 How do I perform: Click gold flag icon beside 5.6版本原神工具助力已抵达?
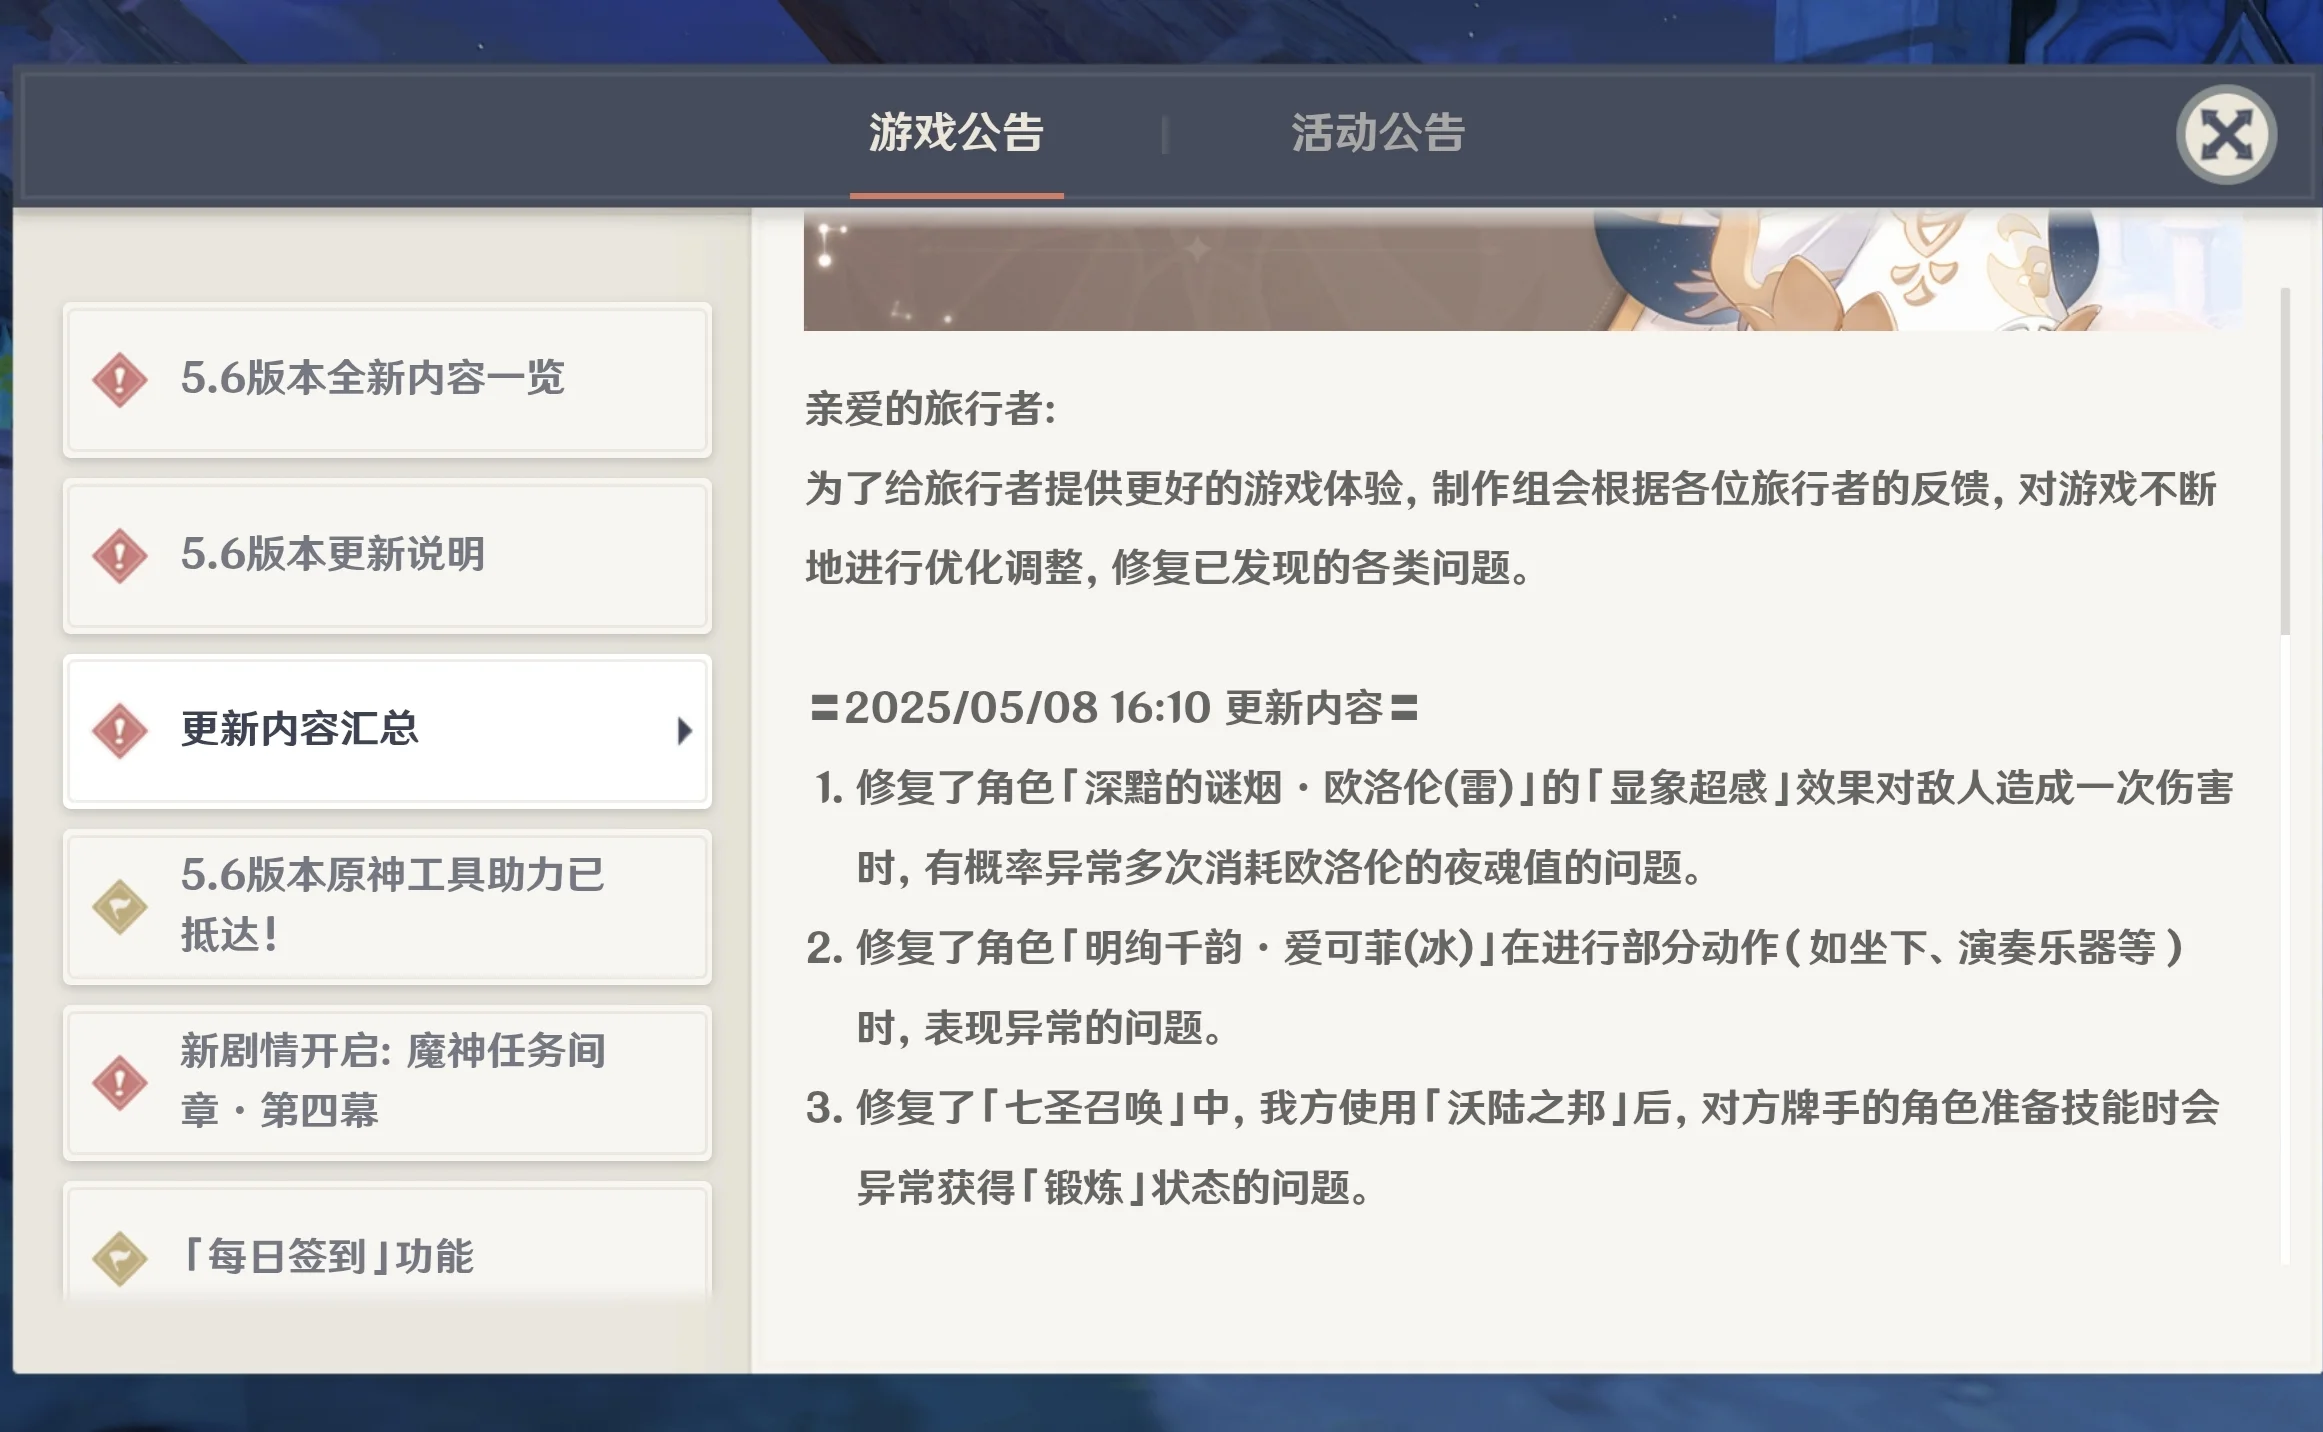point(120,907)
